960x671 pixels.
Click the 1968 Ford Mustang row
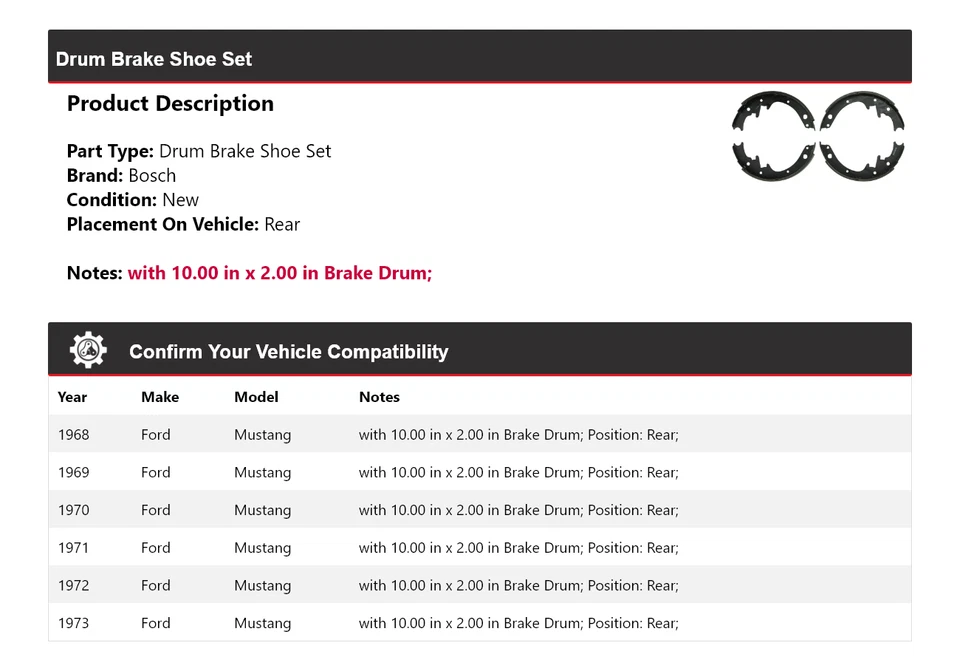tap(480, 435)
